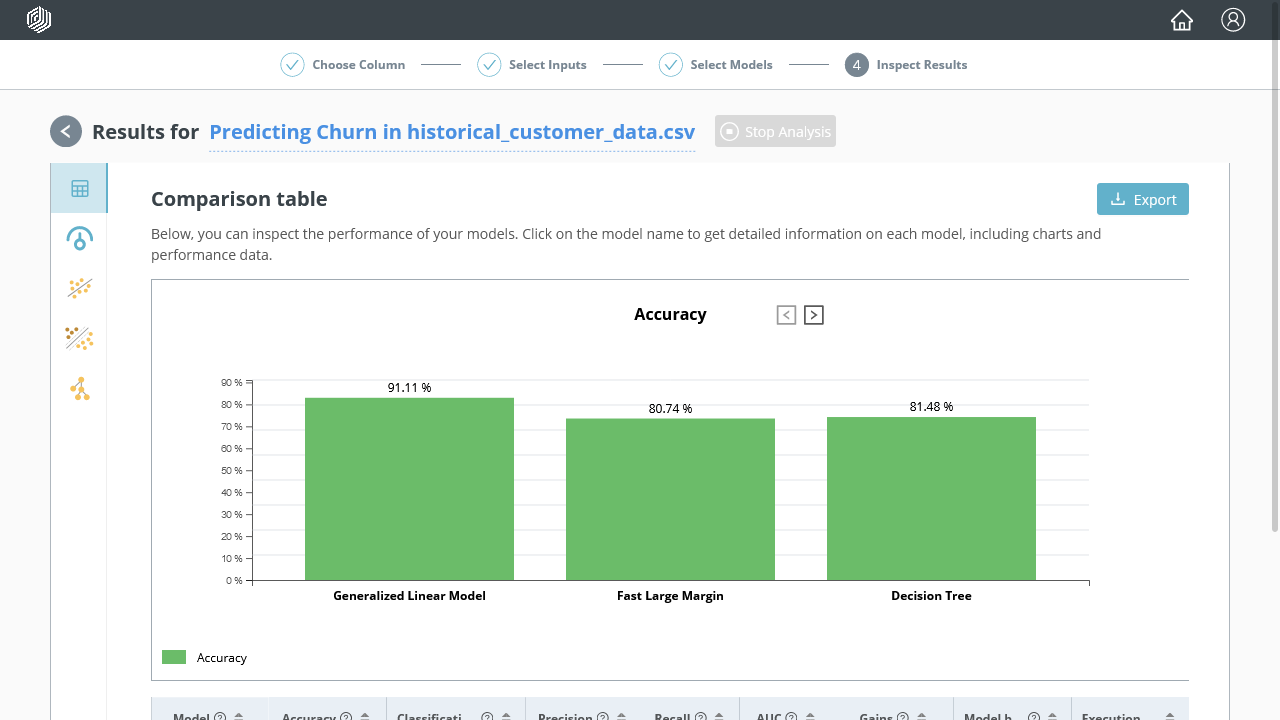Go to the Home page icon
Viewport: 1280px width, 720px height.
(1182, 20)
